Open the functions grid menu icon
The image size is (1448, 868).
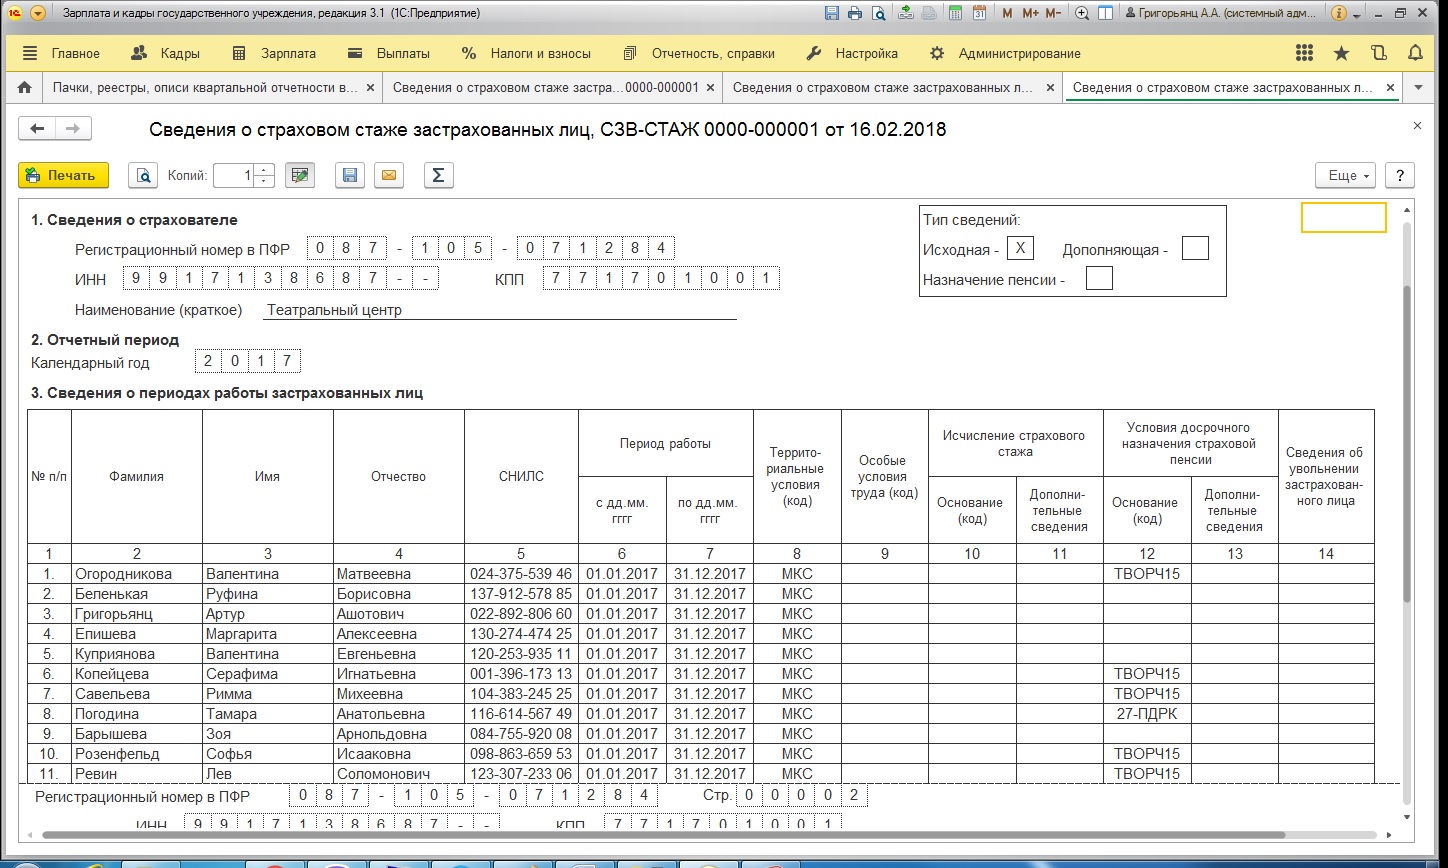coord(1304,54)
